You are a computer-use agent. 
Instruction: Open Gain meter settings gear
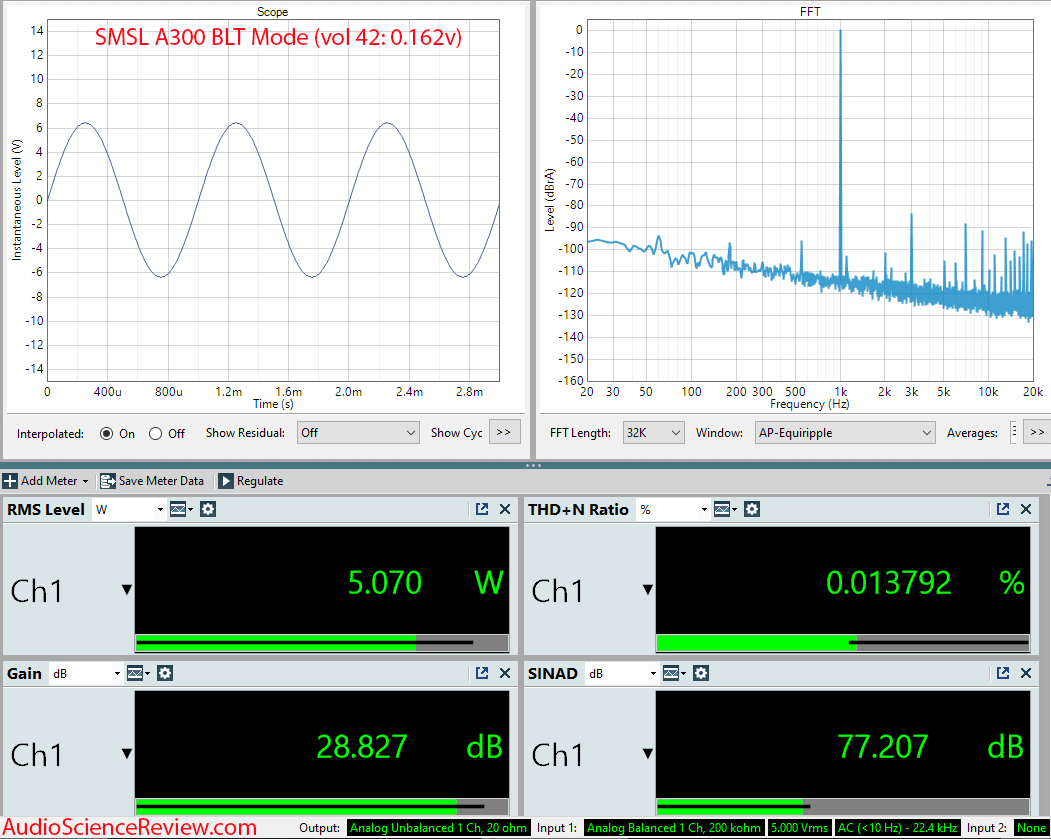point(166,673)
